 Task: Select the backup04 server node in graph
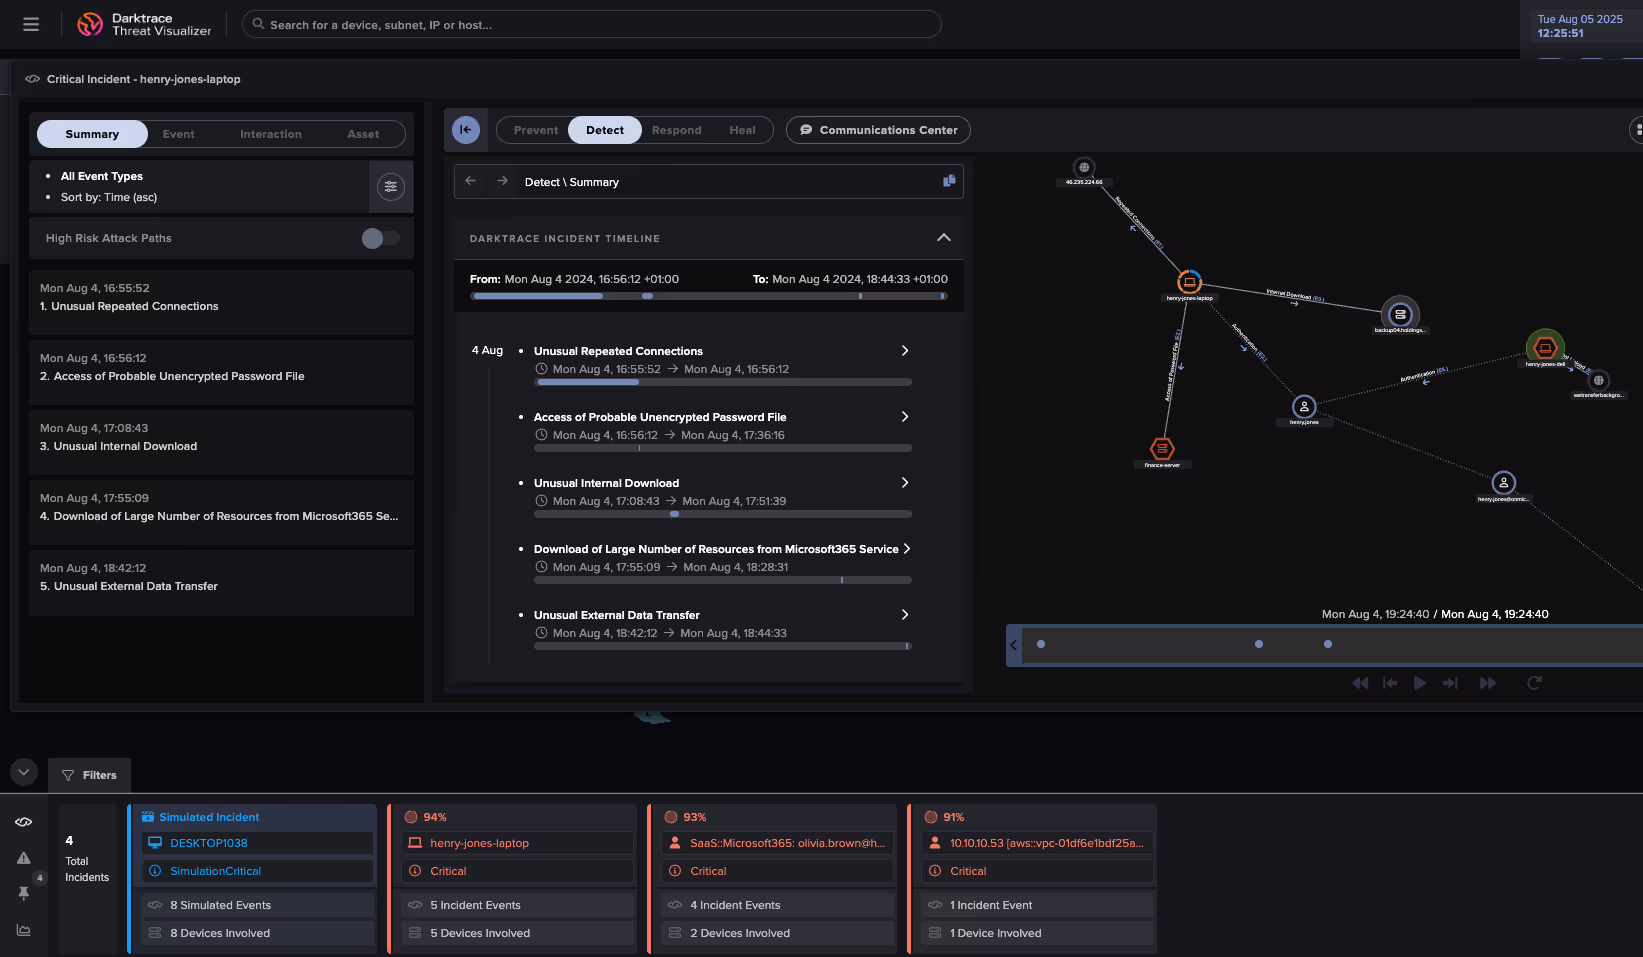1400,314
